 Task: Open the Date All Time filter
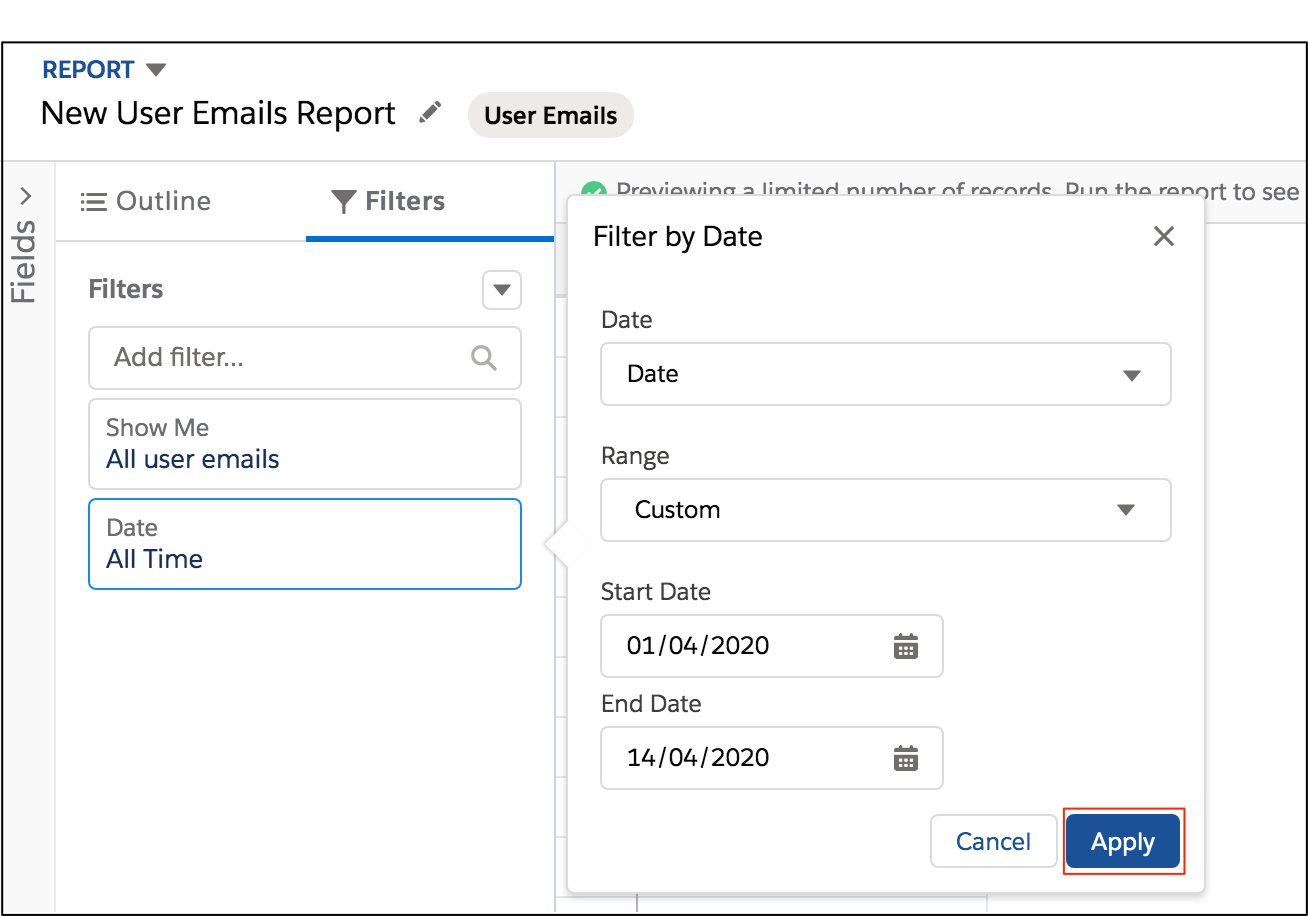(x=305, y=544)
